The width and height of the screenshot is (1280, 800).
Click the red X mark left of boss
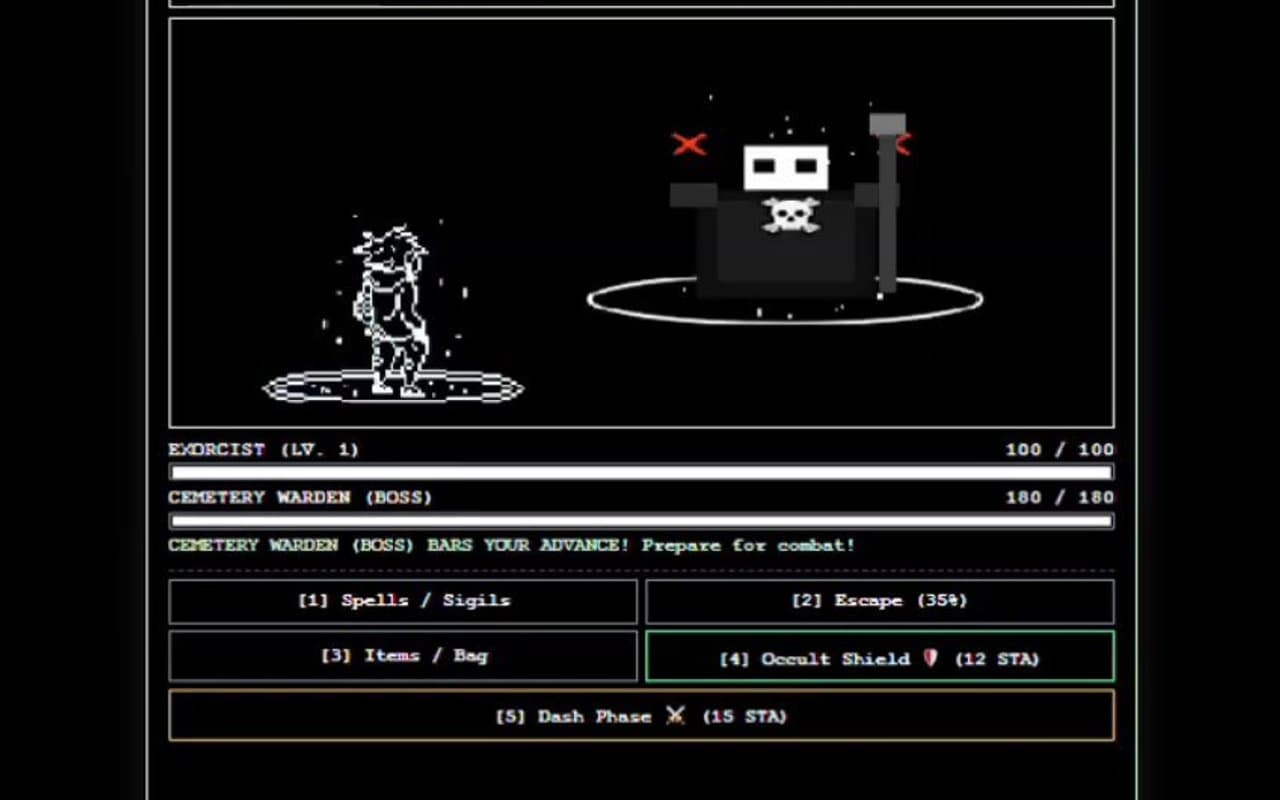coord(689,144)
